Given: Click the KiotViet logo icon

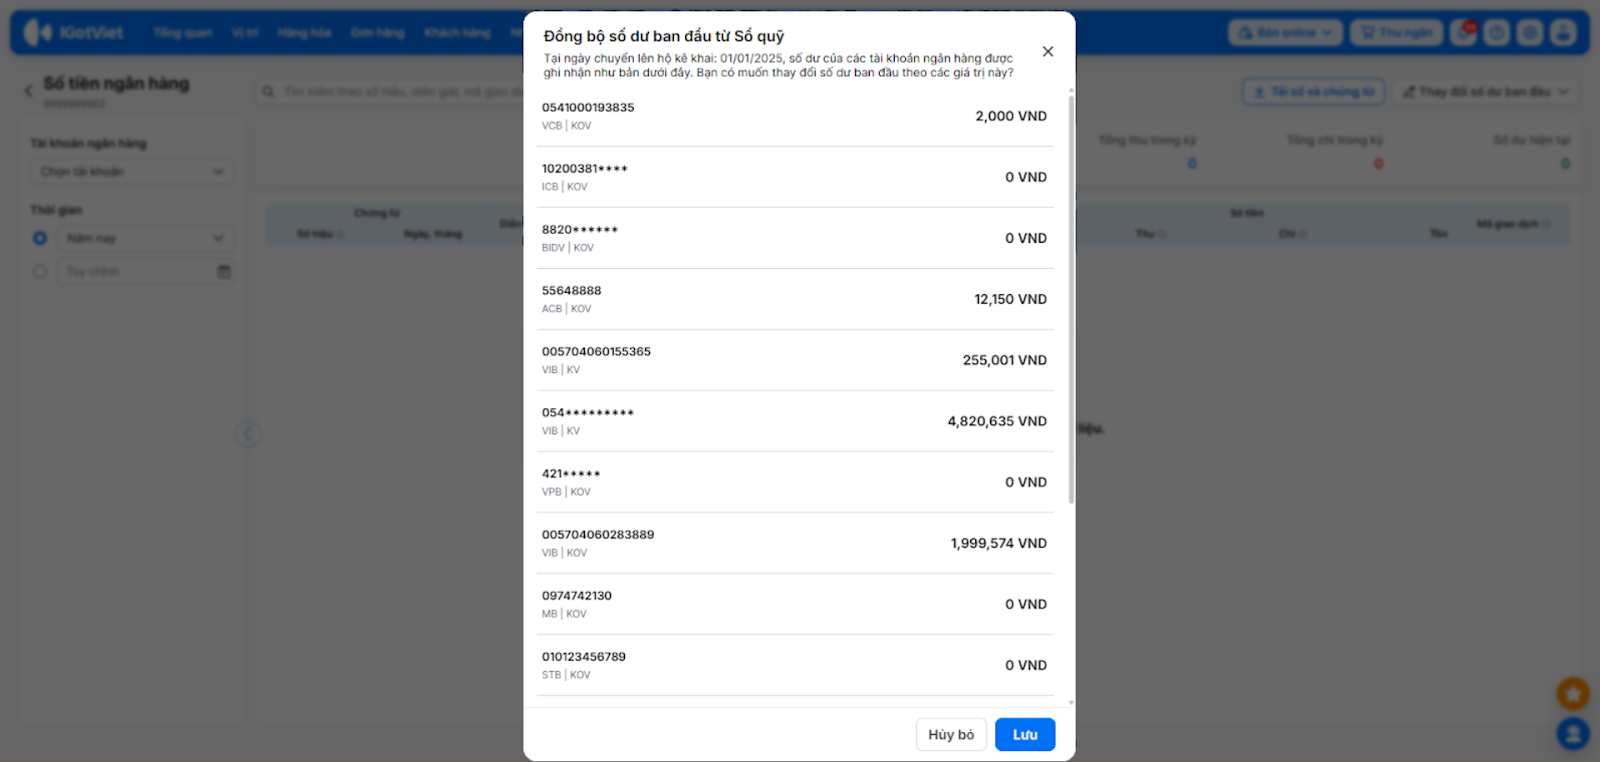Looking at the screenshot, I should [x=37, y=33].
